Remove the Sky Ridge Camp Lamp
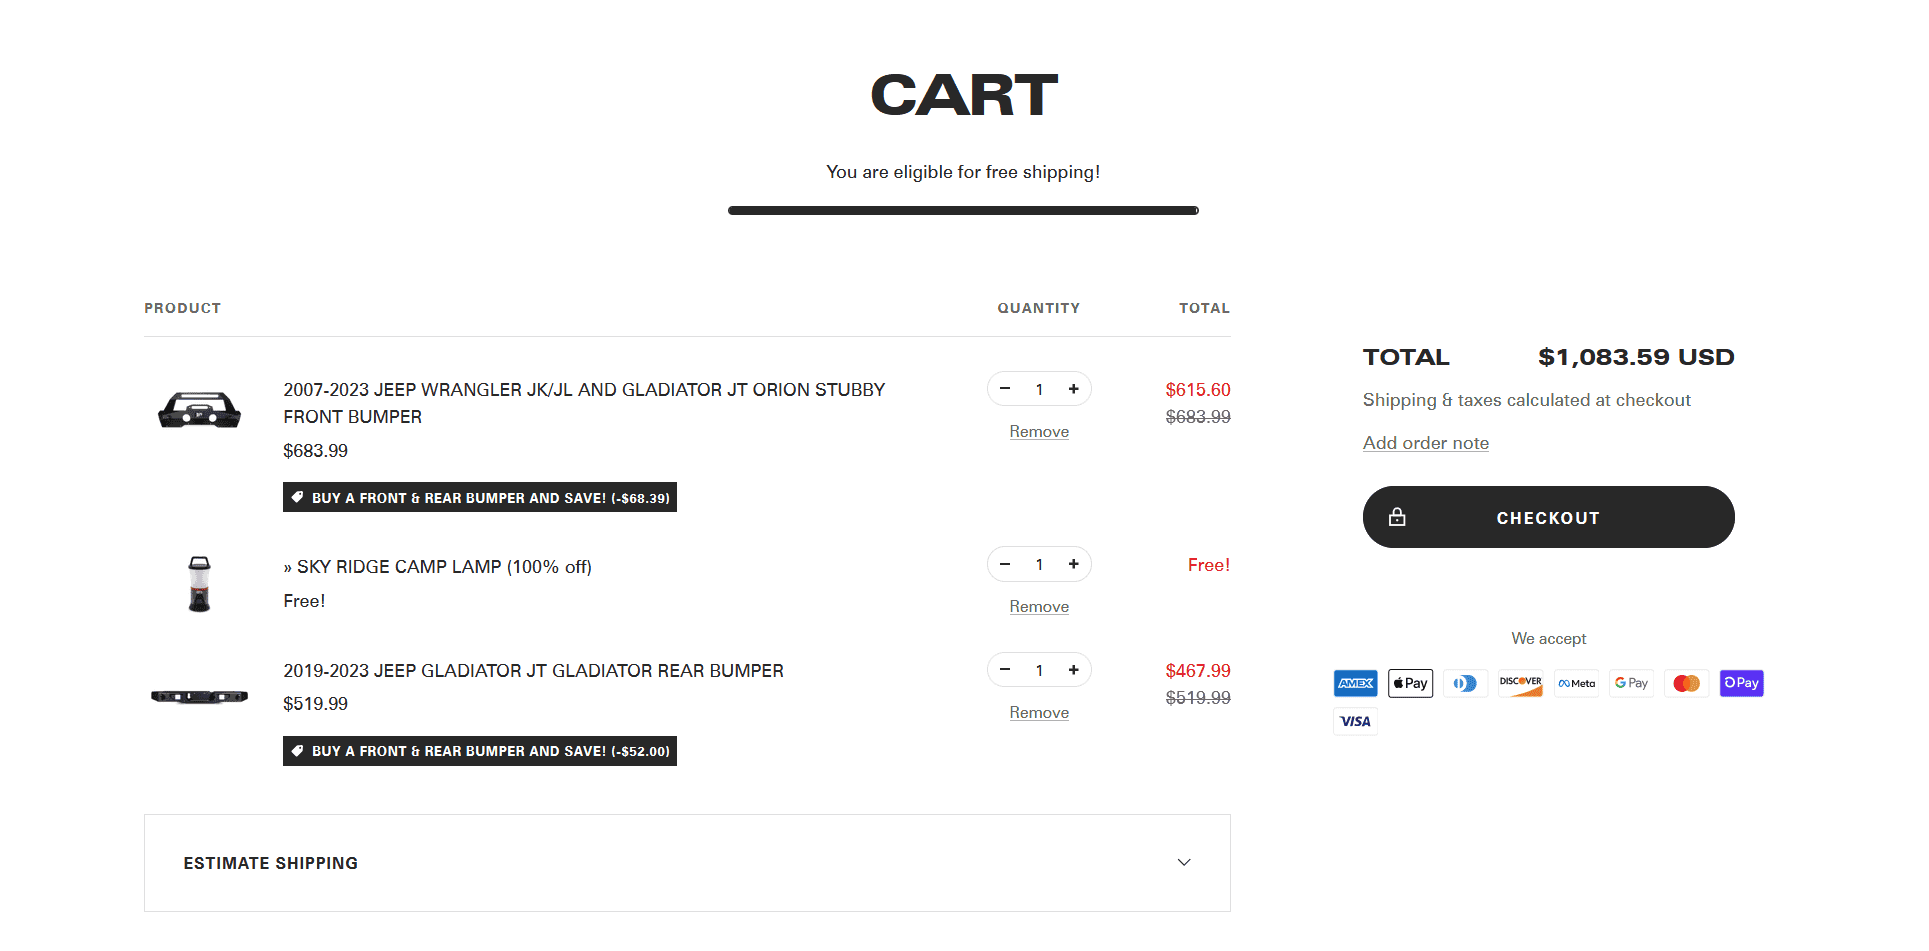 pyautogui.click(x=1039, y=607)
